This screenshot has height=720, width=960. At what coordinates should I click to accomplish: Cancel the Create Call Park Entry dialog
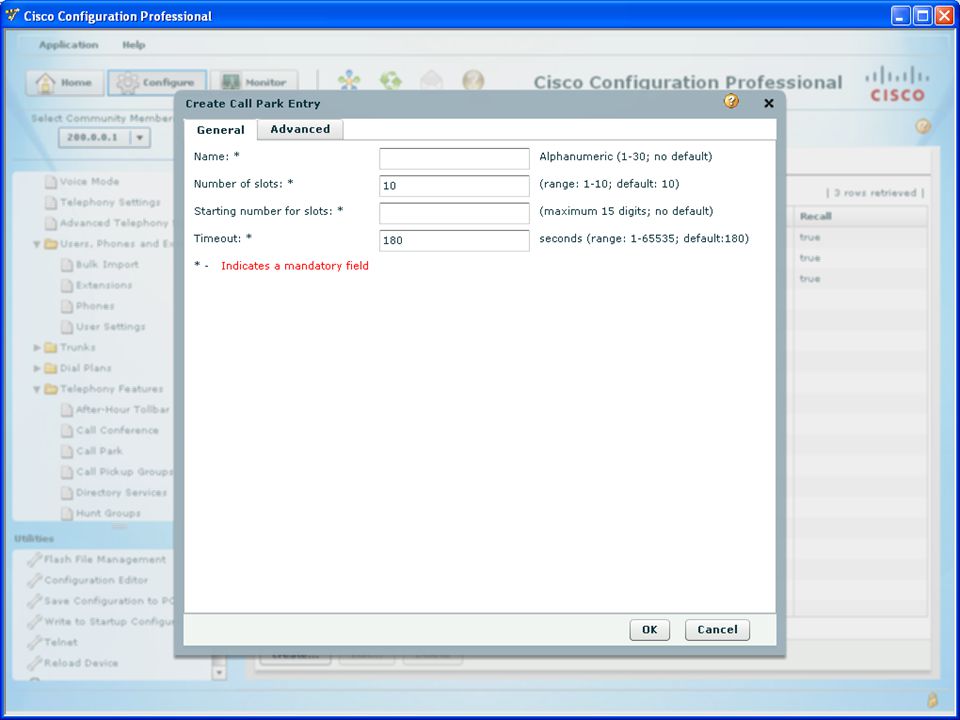coord(717,629)
